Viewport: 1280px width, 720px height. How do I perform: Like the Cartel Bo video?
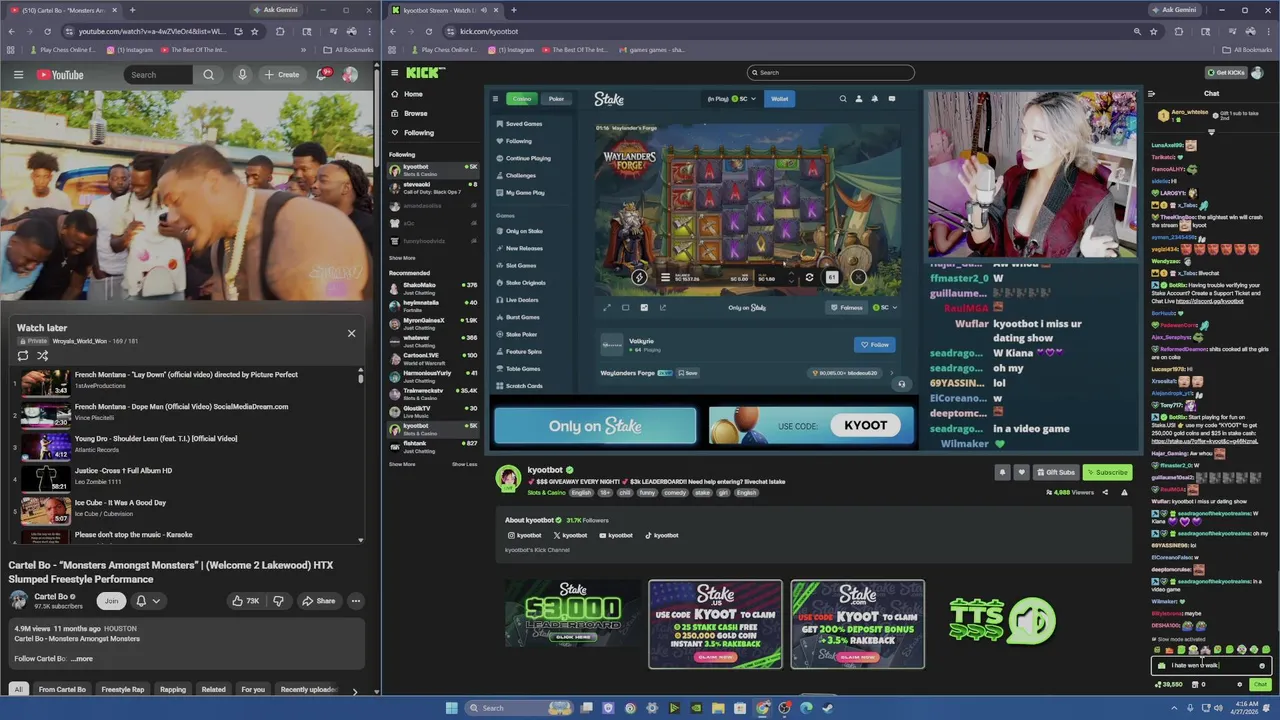click(x=244, y=601)
